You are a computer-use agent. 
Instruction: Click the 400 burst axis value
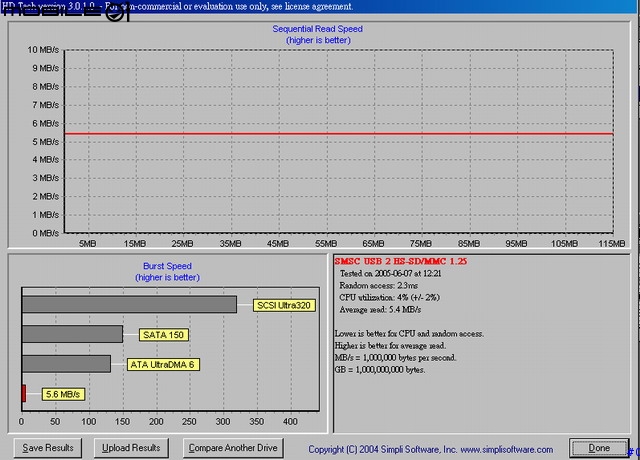click(x=290, y=421)
